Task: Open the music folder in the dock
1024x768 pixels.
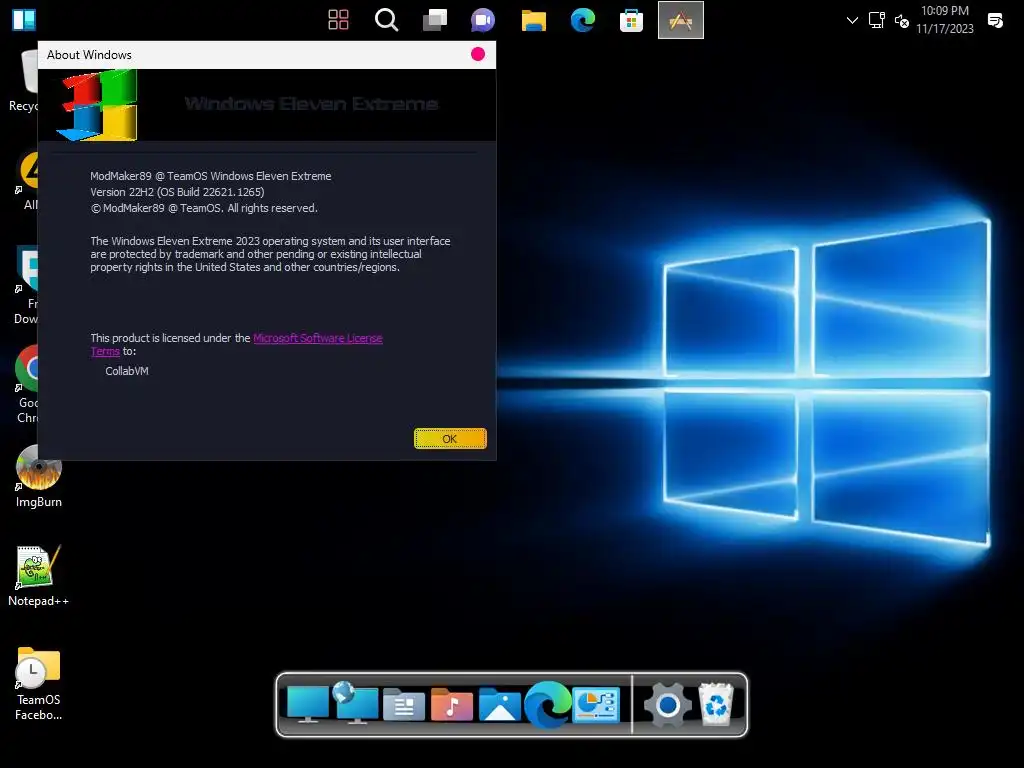Action: pos(452,705)
